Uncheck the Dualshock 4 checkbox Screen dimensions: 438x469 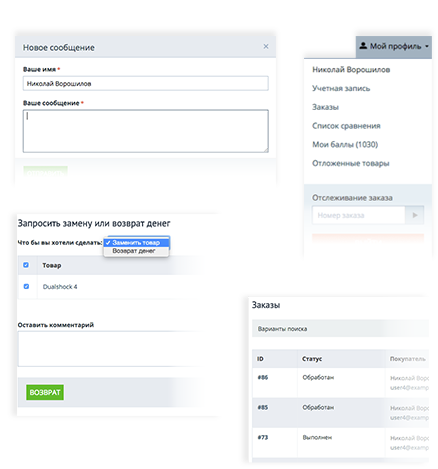(x=26, y=286)
